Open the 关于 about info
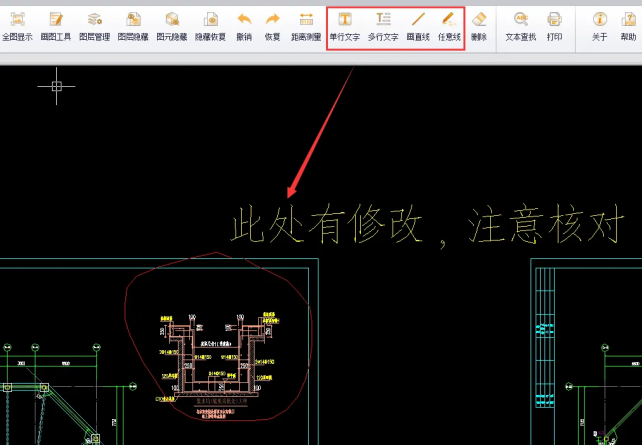Image resolution: width=642 pixels, height=445 pixels. click(599, 25)
